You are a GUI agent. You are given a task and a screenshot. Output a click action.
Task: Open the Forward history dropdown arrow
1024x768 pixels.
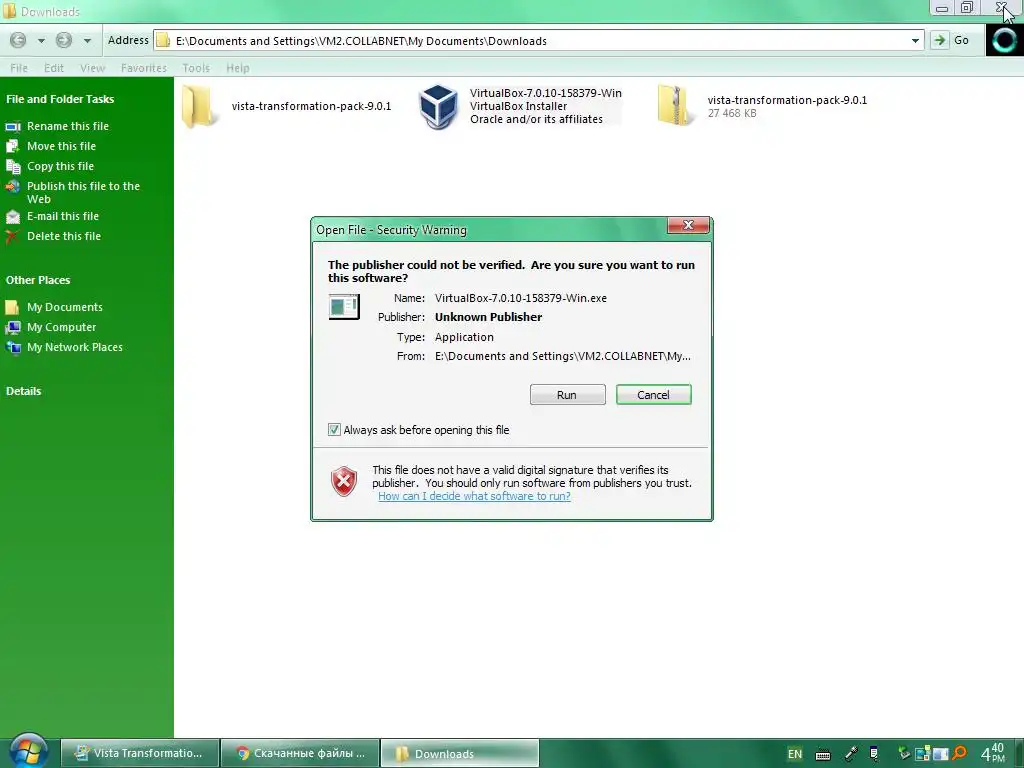pos(87,40)
